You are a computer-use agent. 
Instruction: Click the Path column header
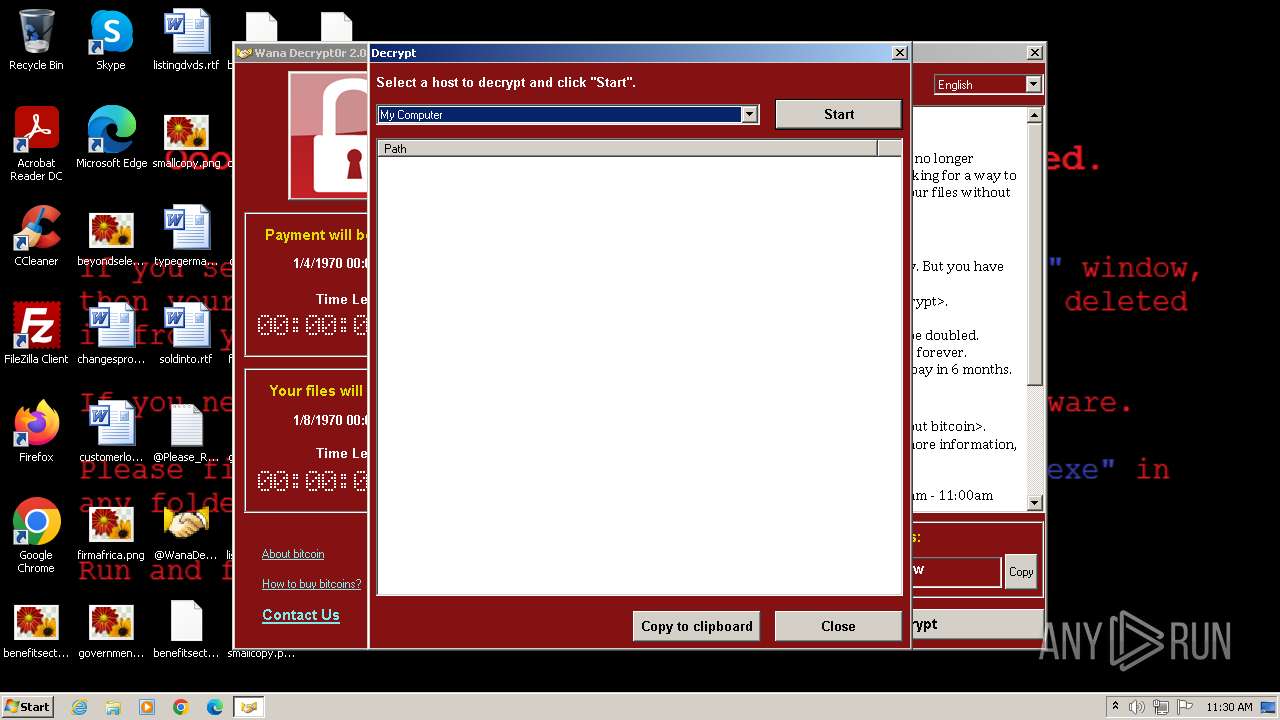point(627,148)
